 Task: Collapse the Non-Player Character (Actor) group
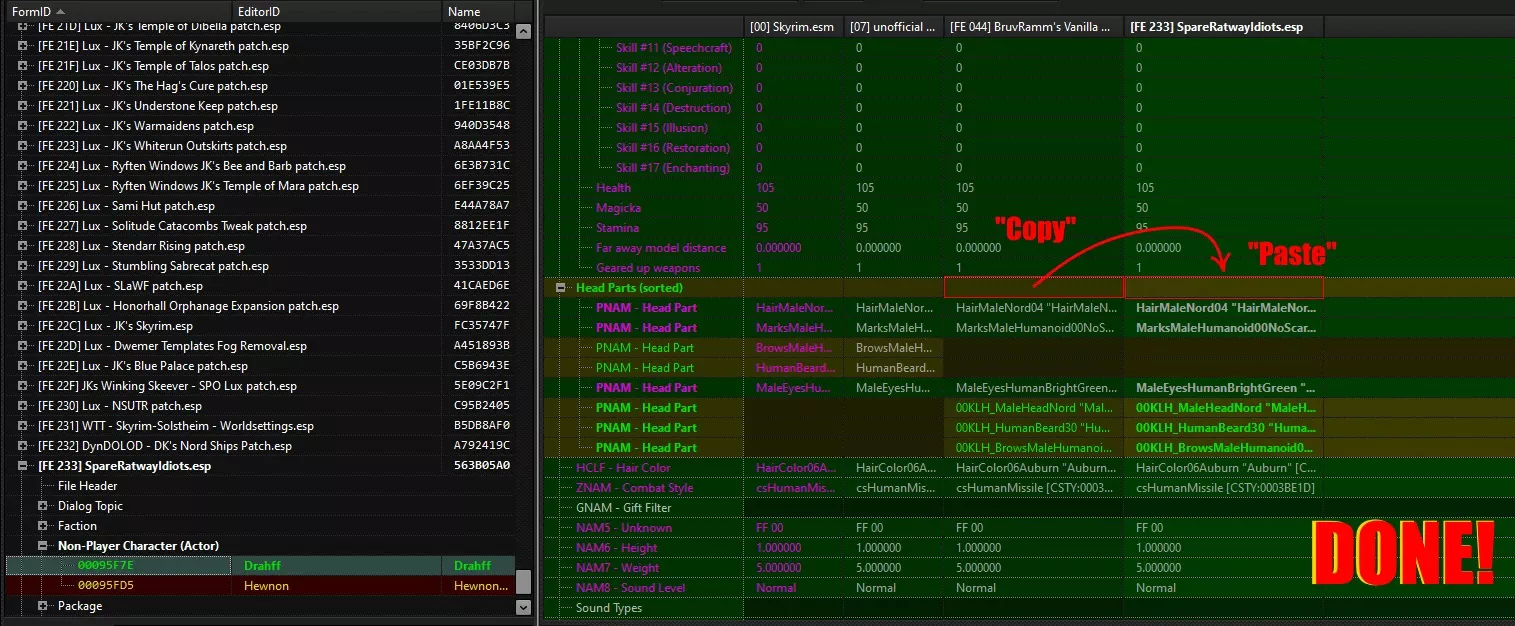[x=43, y=546]
